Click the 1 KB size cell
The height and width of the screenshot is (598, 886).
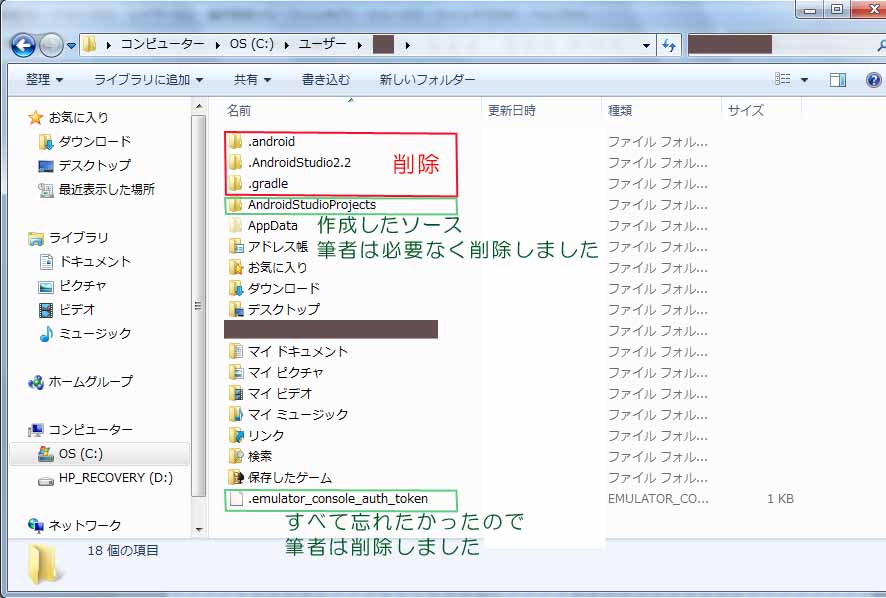pyautogui.click(x=780, y=499)
